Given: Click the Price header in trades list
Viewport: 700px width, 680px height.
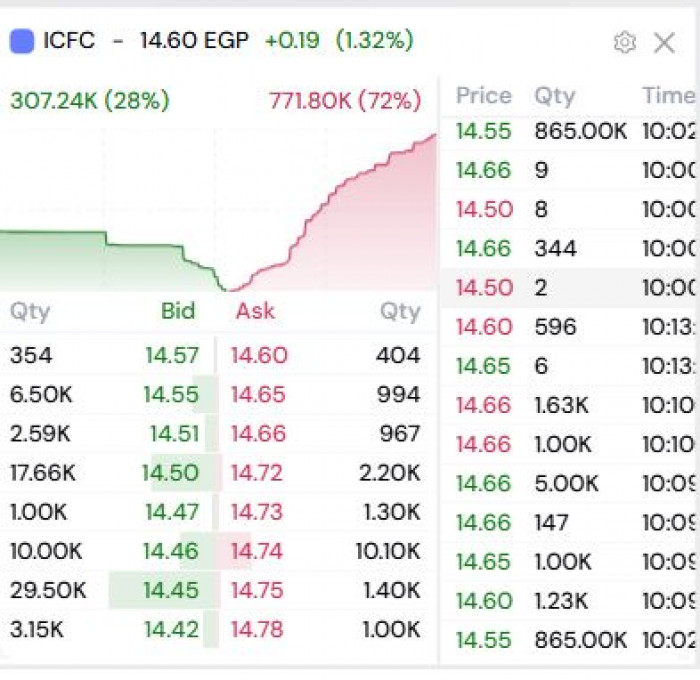Looking at the screenshot, I should [484, 96].
